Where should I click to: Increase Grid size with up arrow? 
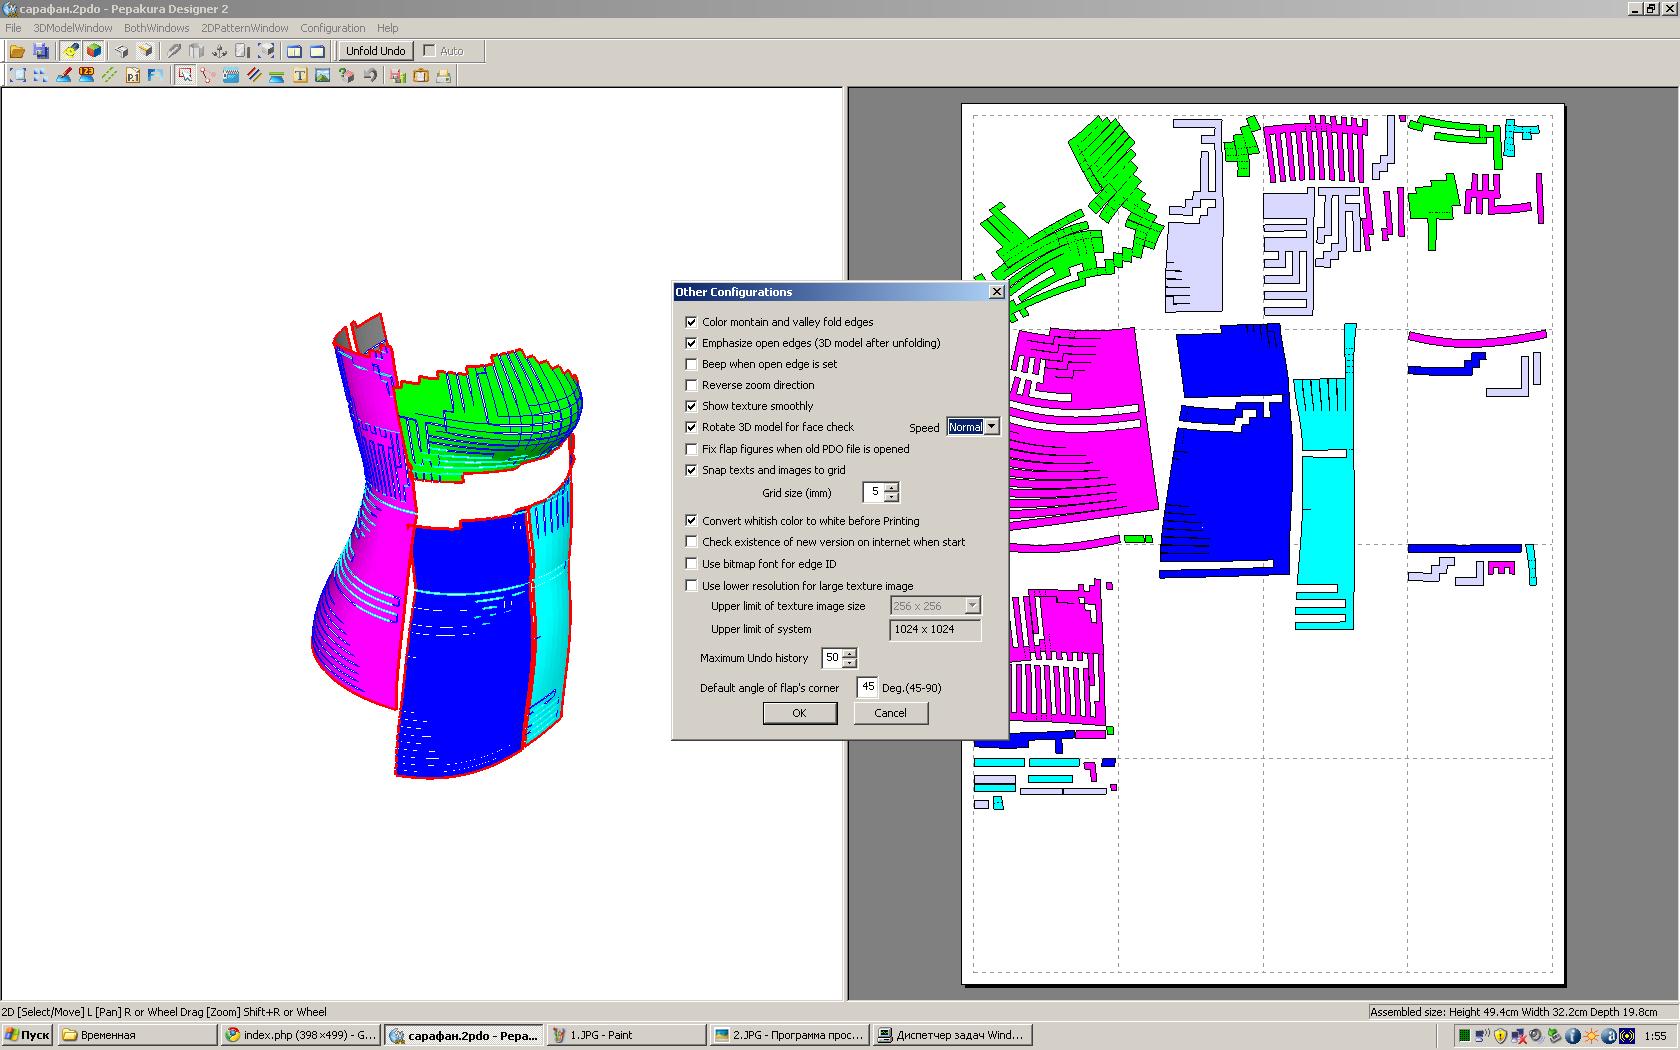tap(892, 487)
